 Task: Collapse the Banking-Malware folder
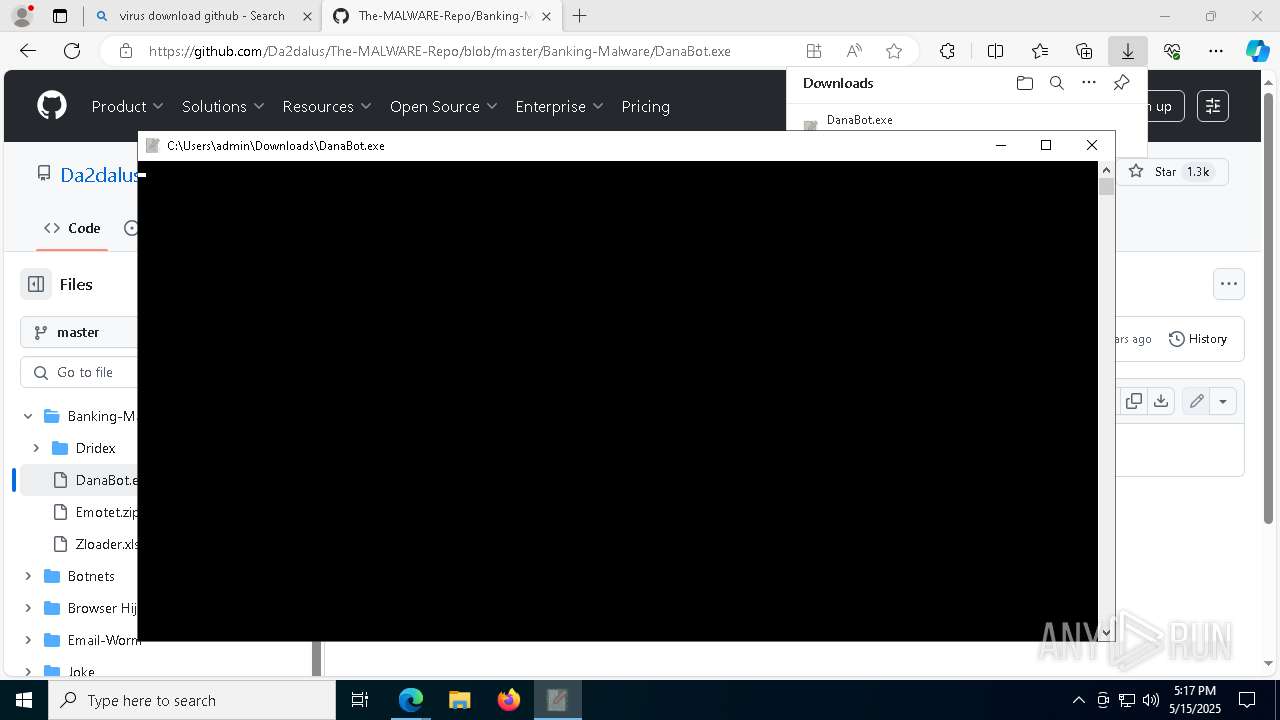tap(28, 416)
